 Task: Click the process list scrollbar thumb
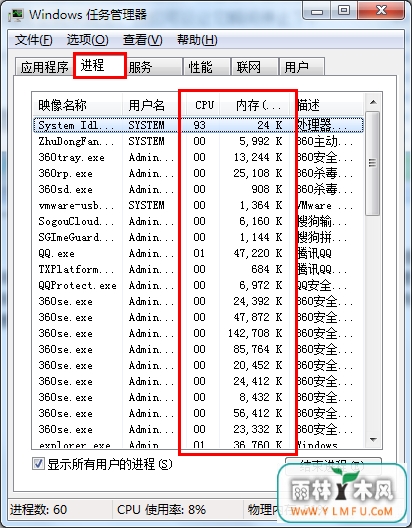click(373, 163)
